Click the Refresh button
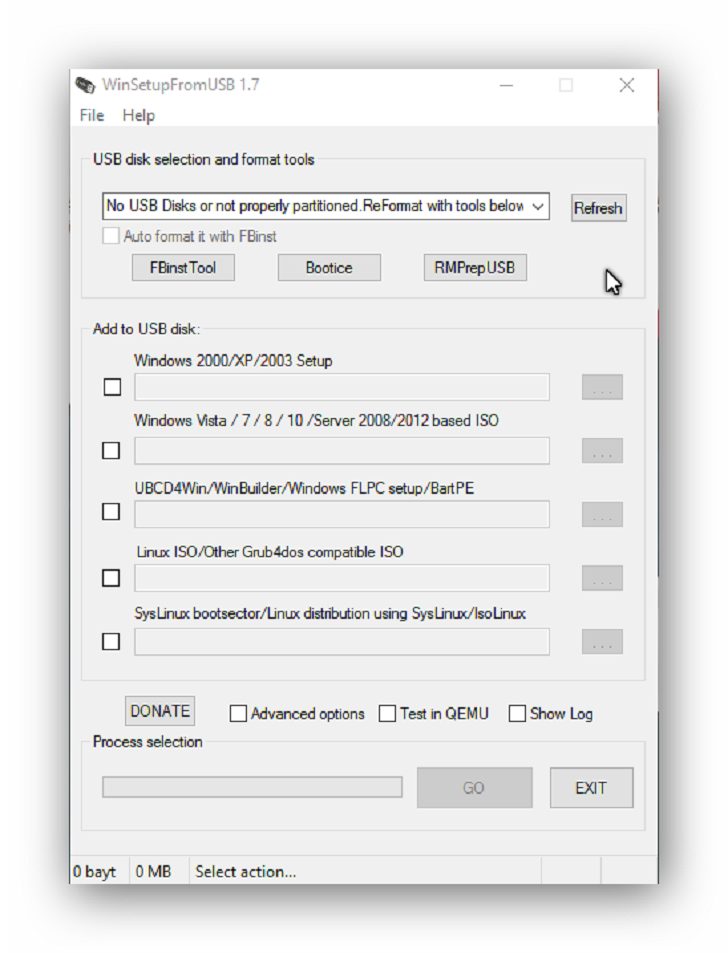The image size is (728, 953). pyautogui.click(x=599, y=208)
